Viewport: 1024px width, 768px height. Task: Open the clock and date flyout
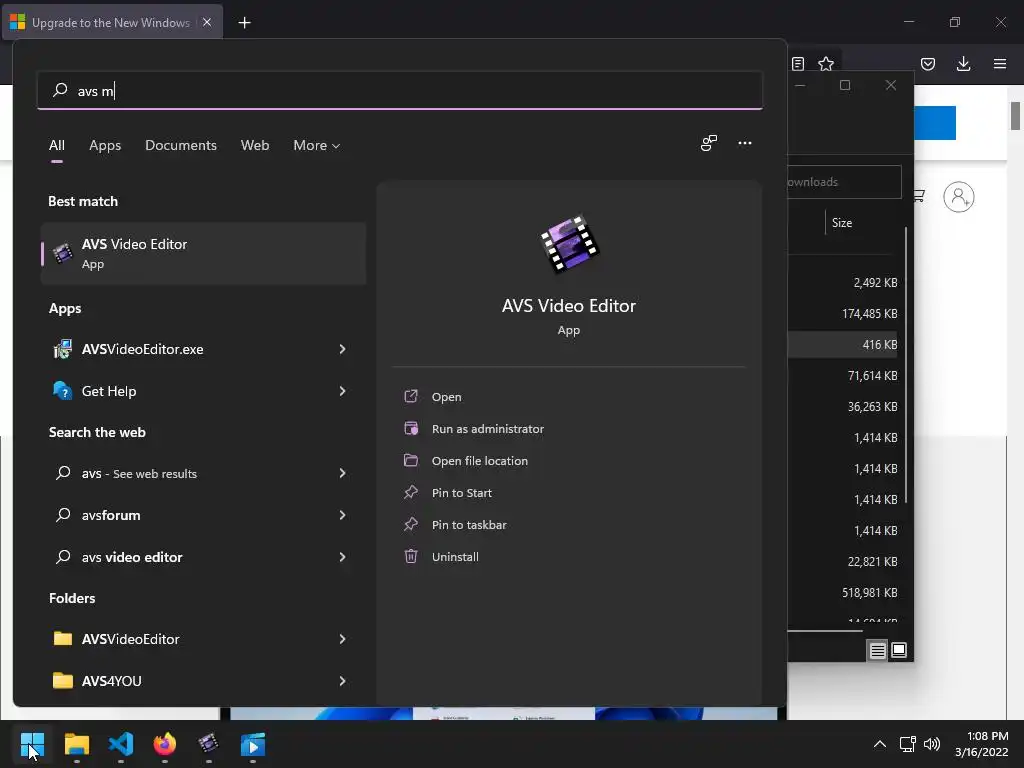point(982,744)
